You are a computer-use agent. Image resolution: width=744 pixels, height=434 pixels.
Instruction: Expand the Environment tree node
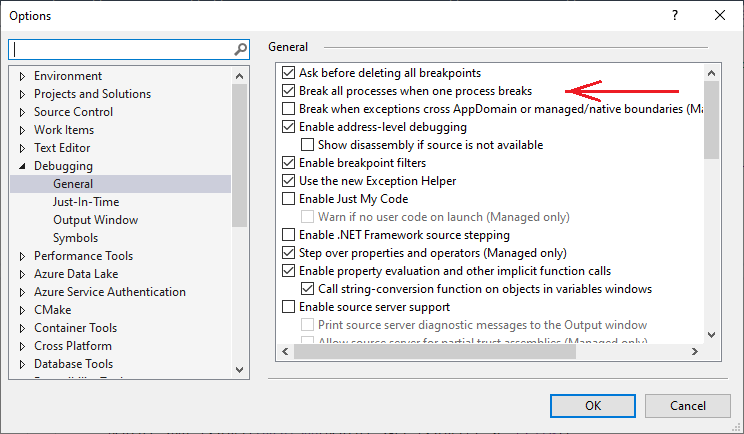(23, 76)
